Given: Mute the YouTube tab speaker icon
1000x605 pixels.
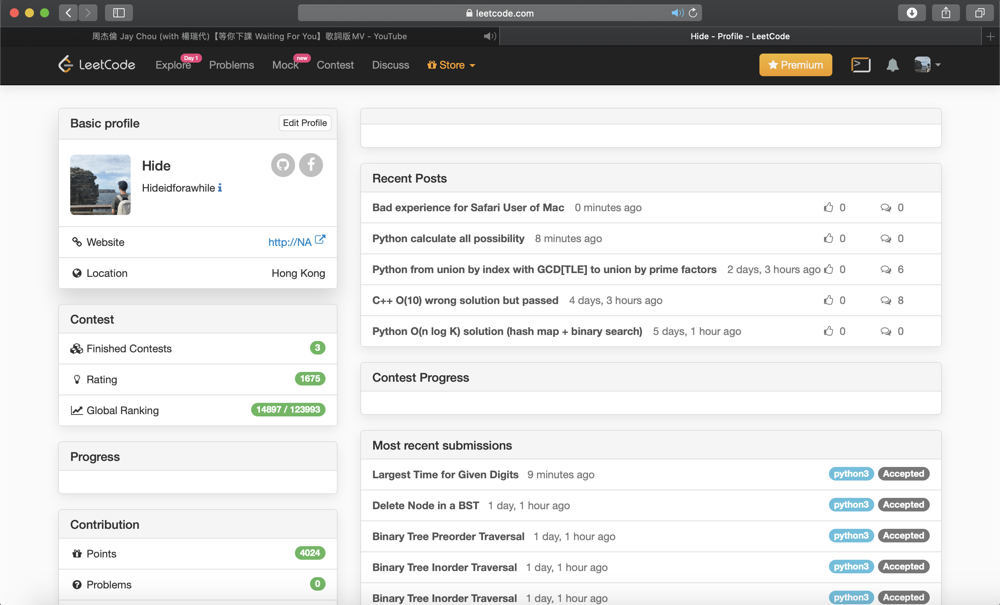Looking at the screenshot, I should (x=489, y=36).
